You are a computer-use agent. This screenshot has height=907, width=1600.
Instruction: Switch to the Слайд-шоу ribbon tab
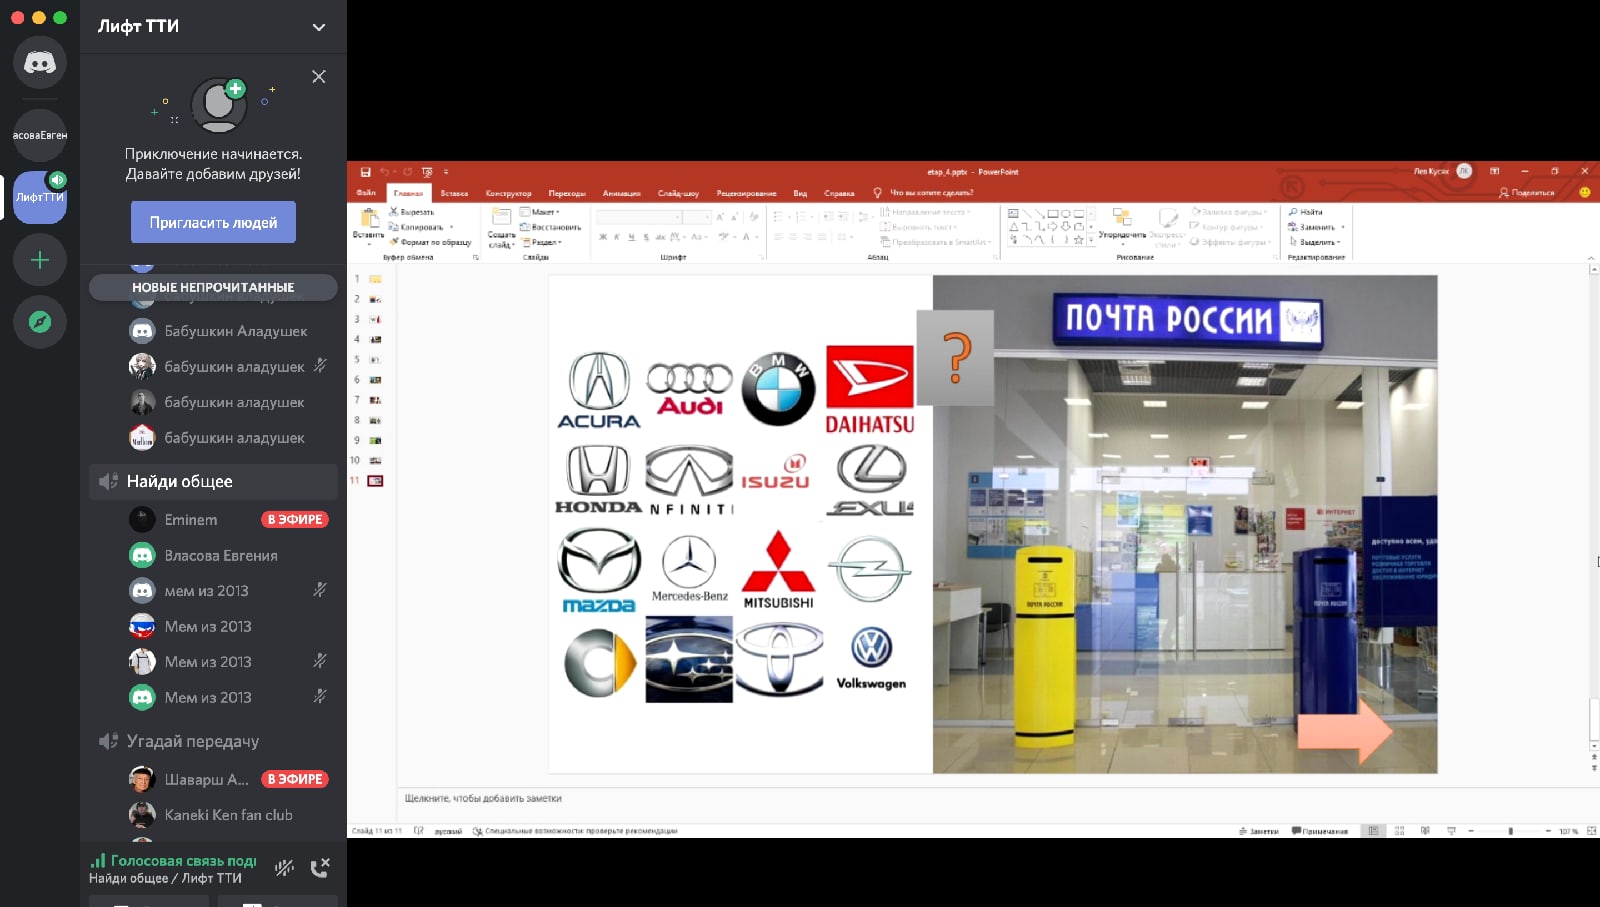click(x=678, y=193)
